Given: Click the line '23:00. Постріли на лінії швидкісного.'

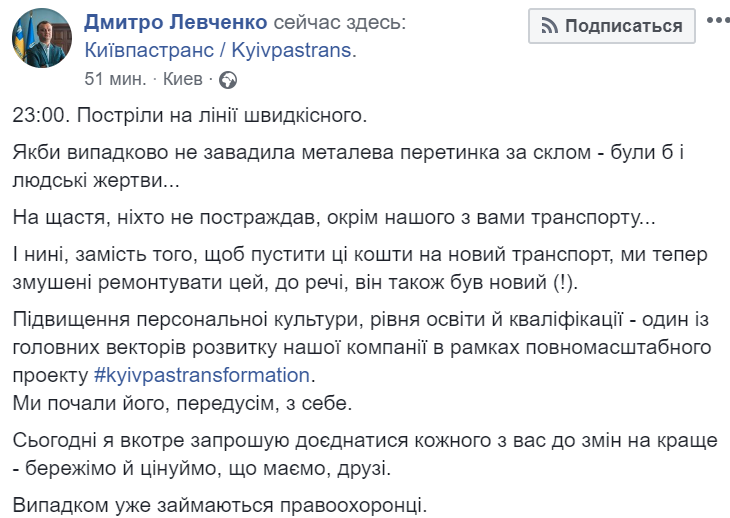Looking at the screenshot, I should coord(191,115).
